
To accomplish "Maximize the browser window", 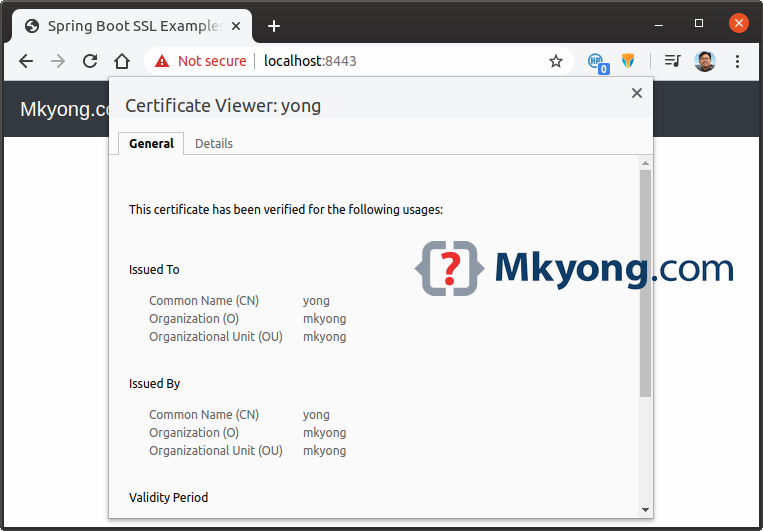I will (x=699, y=23).
